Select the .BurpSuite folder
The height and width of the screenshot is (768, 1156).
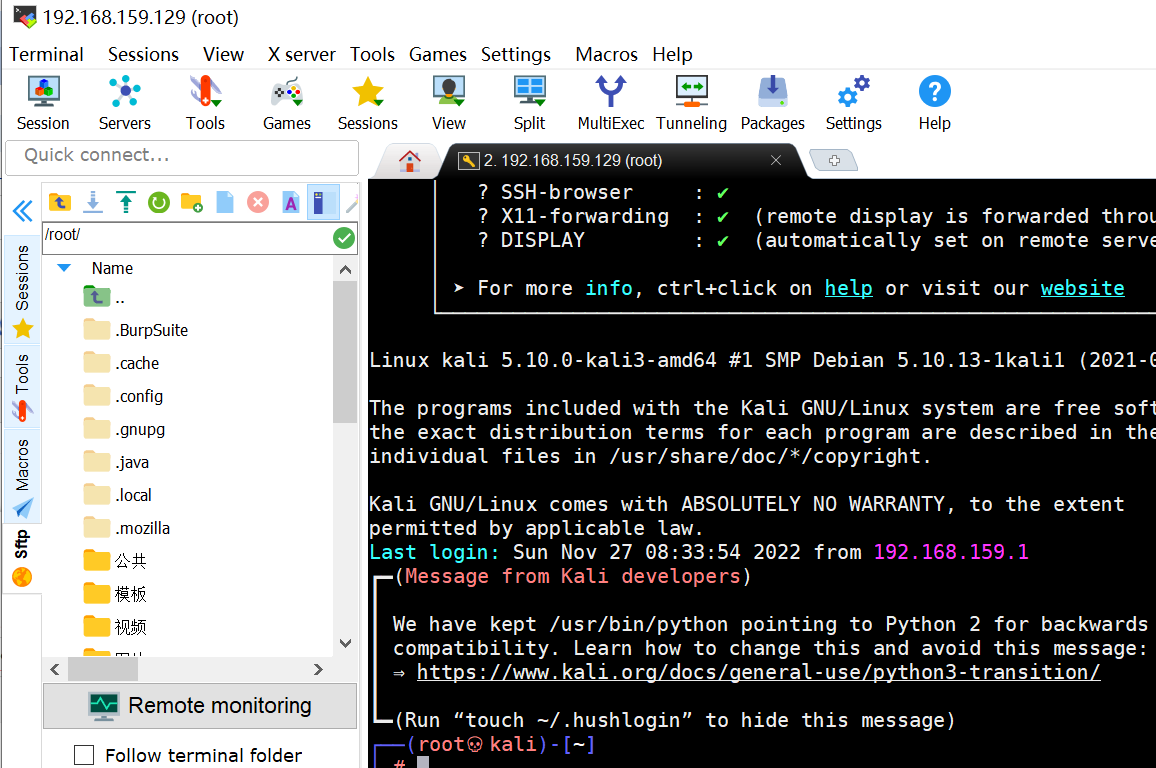tap(136, 330)
